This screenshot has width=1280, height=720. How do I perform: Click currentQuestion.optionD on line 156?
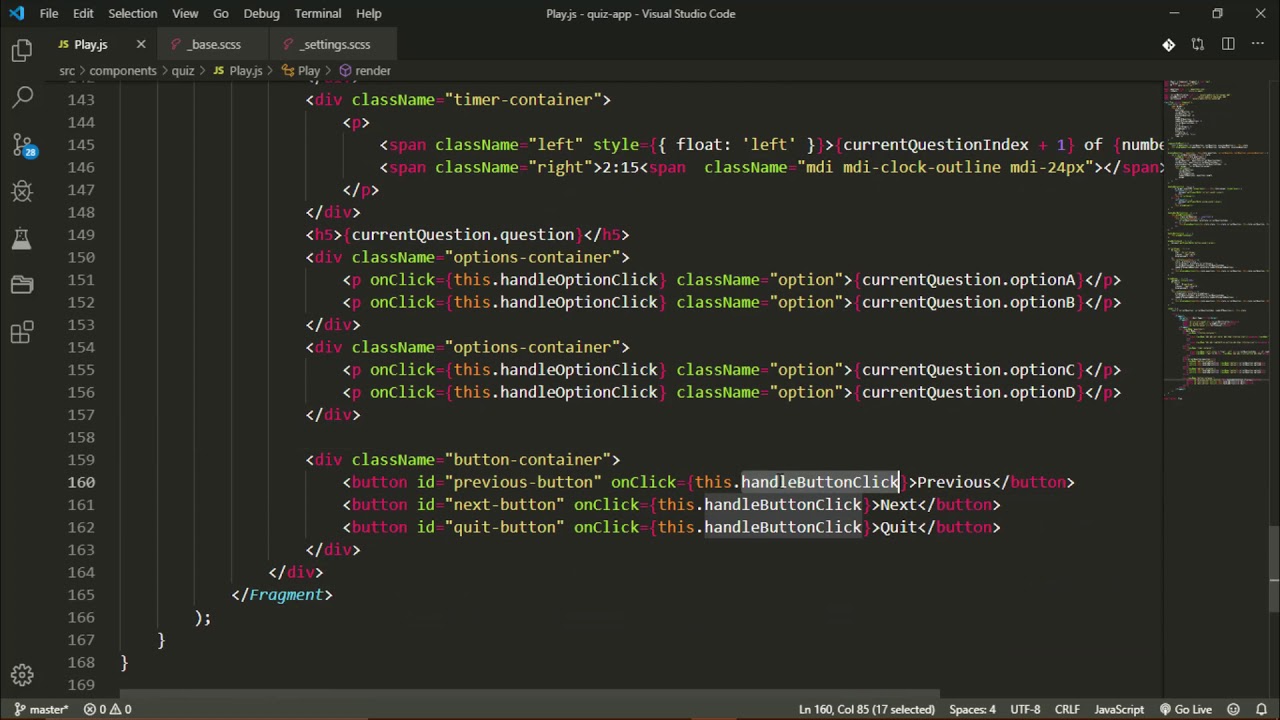968,392
